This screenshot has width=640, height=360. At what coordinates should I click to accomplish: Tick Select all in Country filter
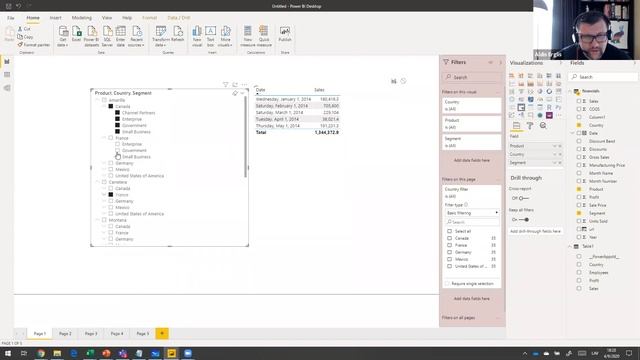(449, 231)
